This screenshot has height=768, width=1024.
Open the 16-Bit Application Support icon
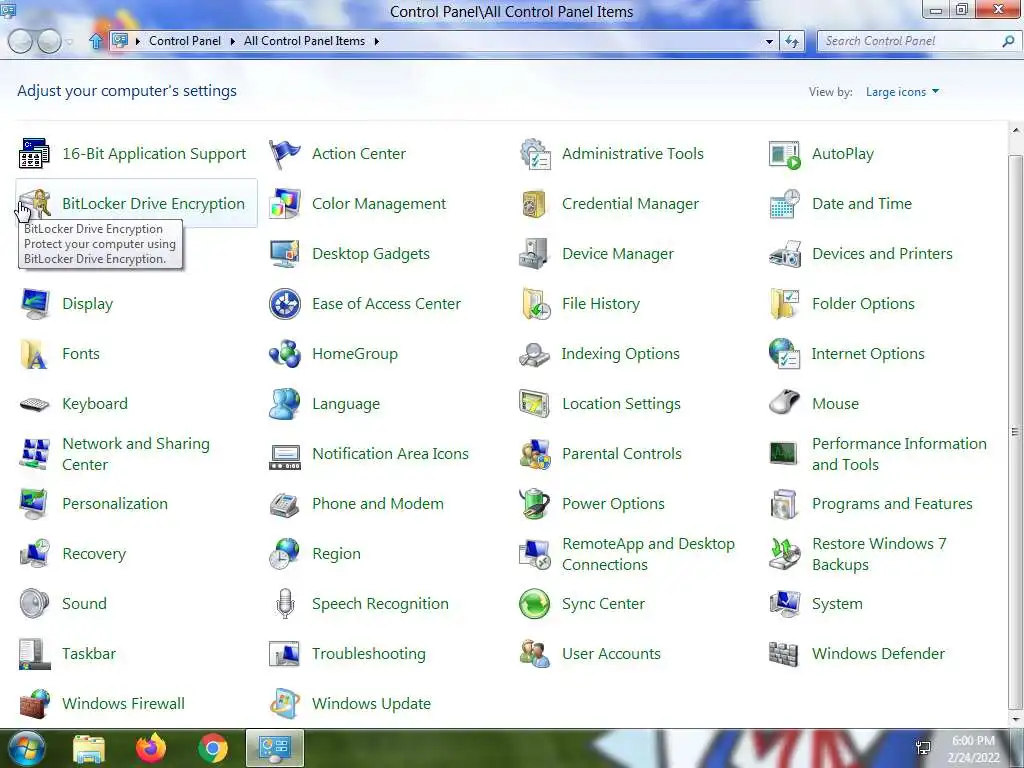tap(34, 153)
